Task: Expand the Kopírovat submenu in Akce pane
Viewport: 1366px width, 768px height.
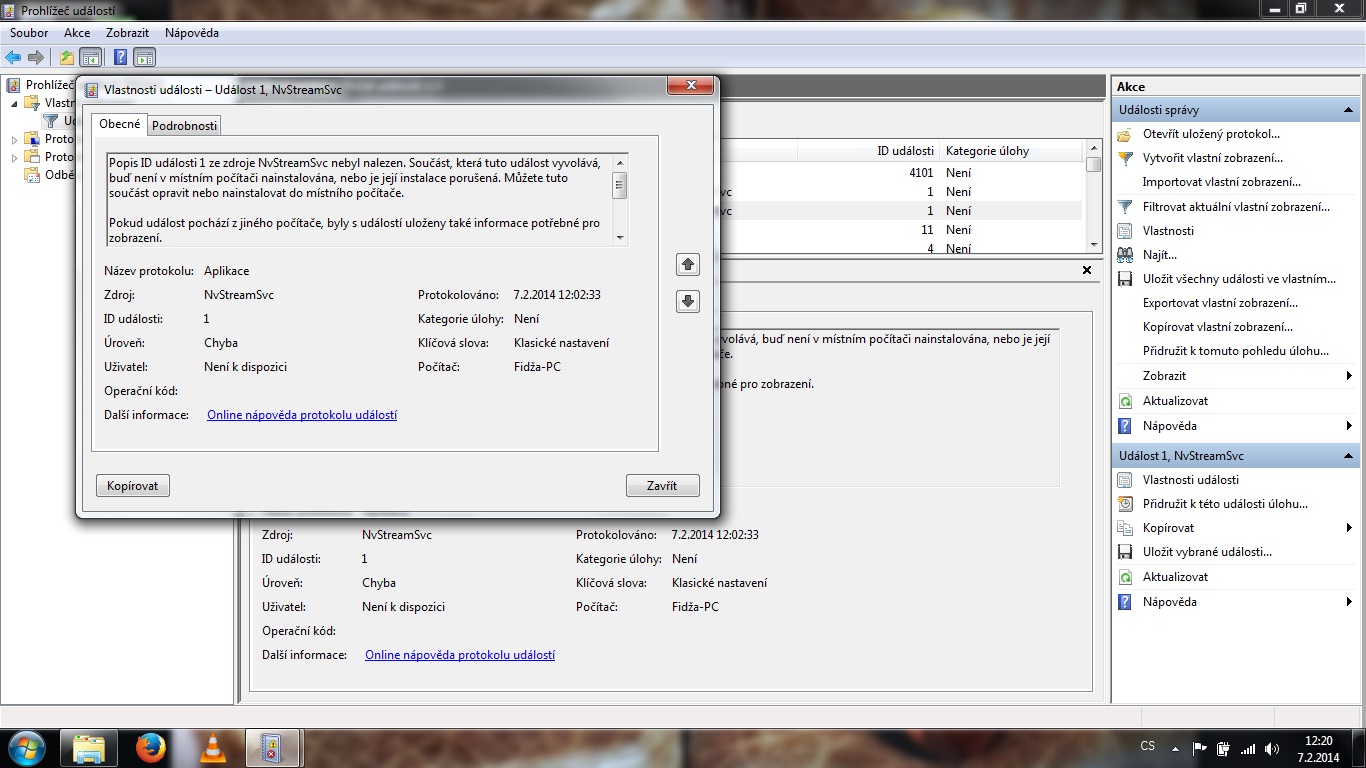Action: pos(1349,528)
